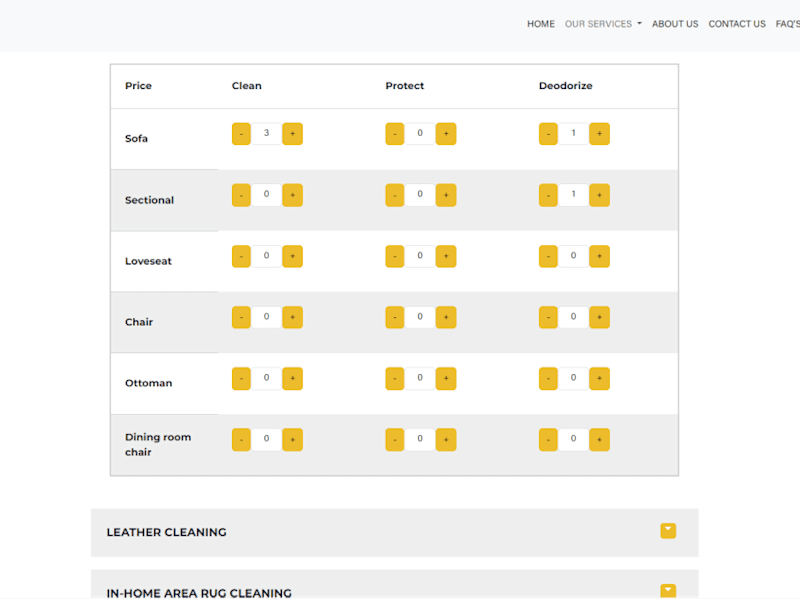The height and width of the screenshot is (600, 800).
Task: Increment Chair Deodorize count
Action: click(x=599, y=317)
